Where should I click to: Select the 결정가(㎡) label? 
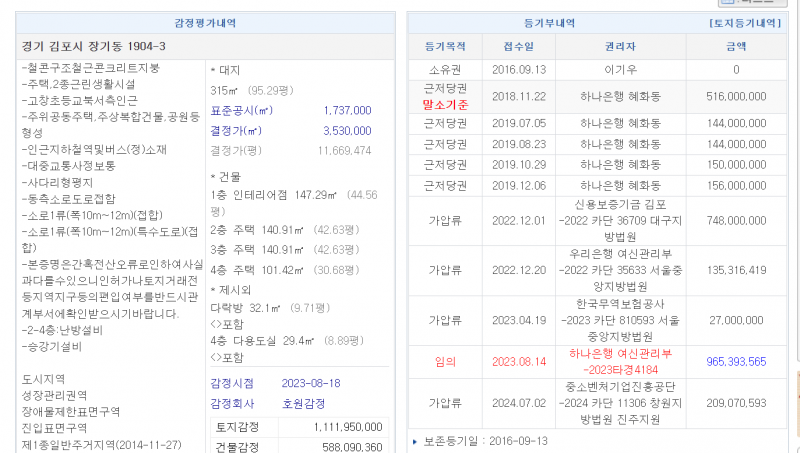point(237,130)
